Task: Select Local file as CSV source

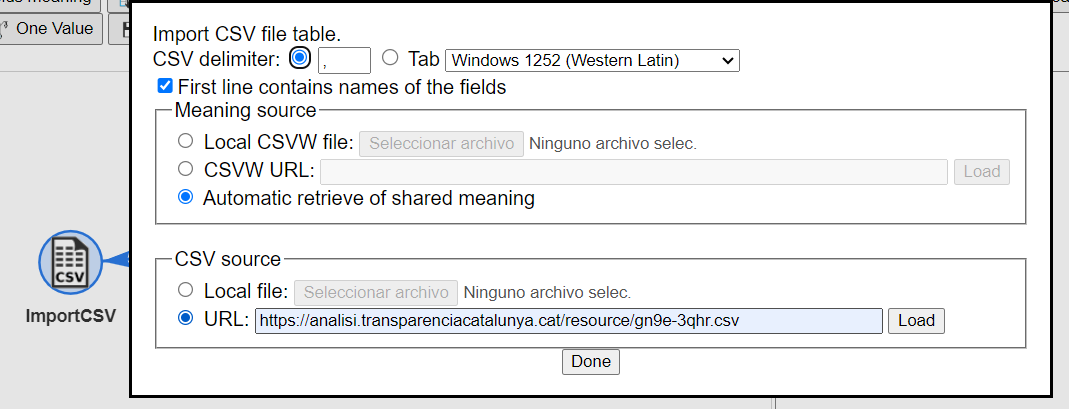Action: click(x=185, y=290)
